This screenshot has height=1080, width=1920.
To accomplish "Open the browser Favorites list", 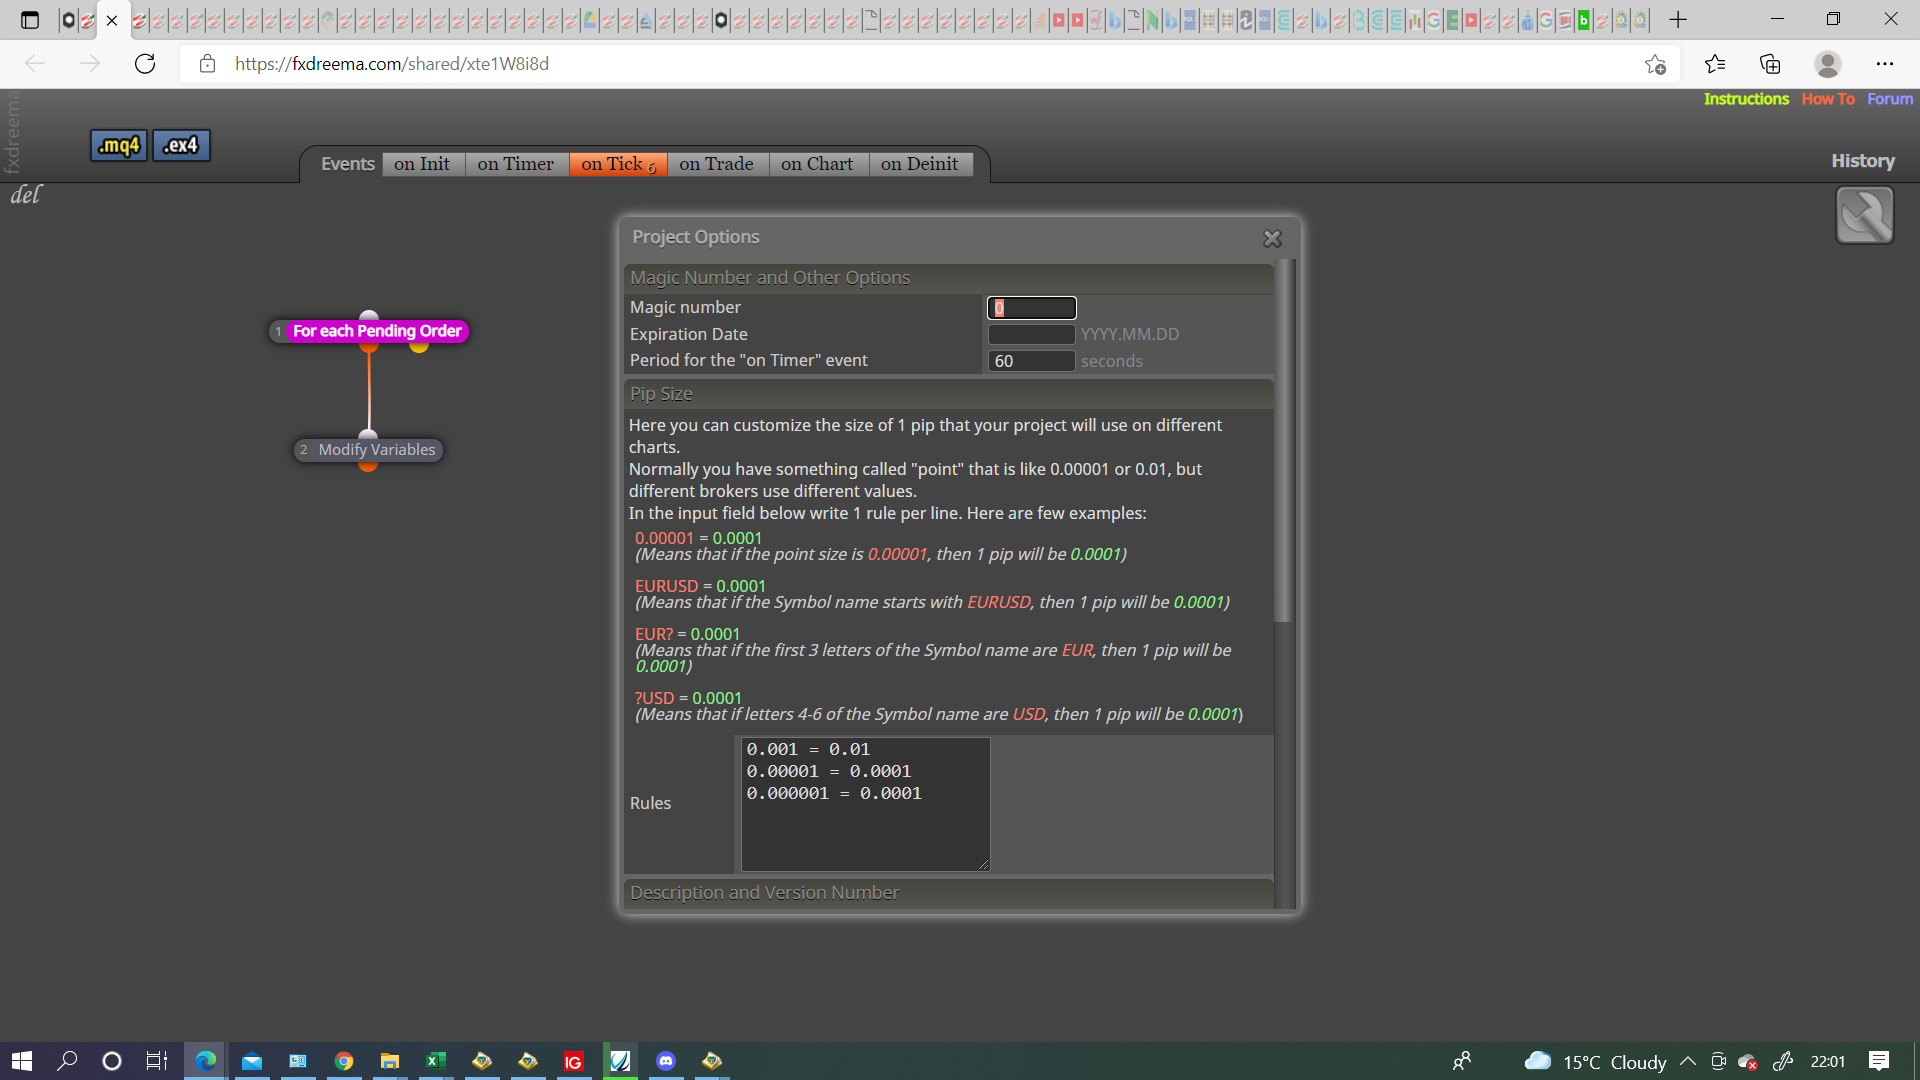I will pos(1715,64).
